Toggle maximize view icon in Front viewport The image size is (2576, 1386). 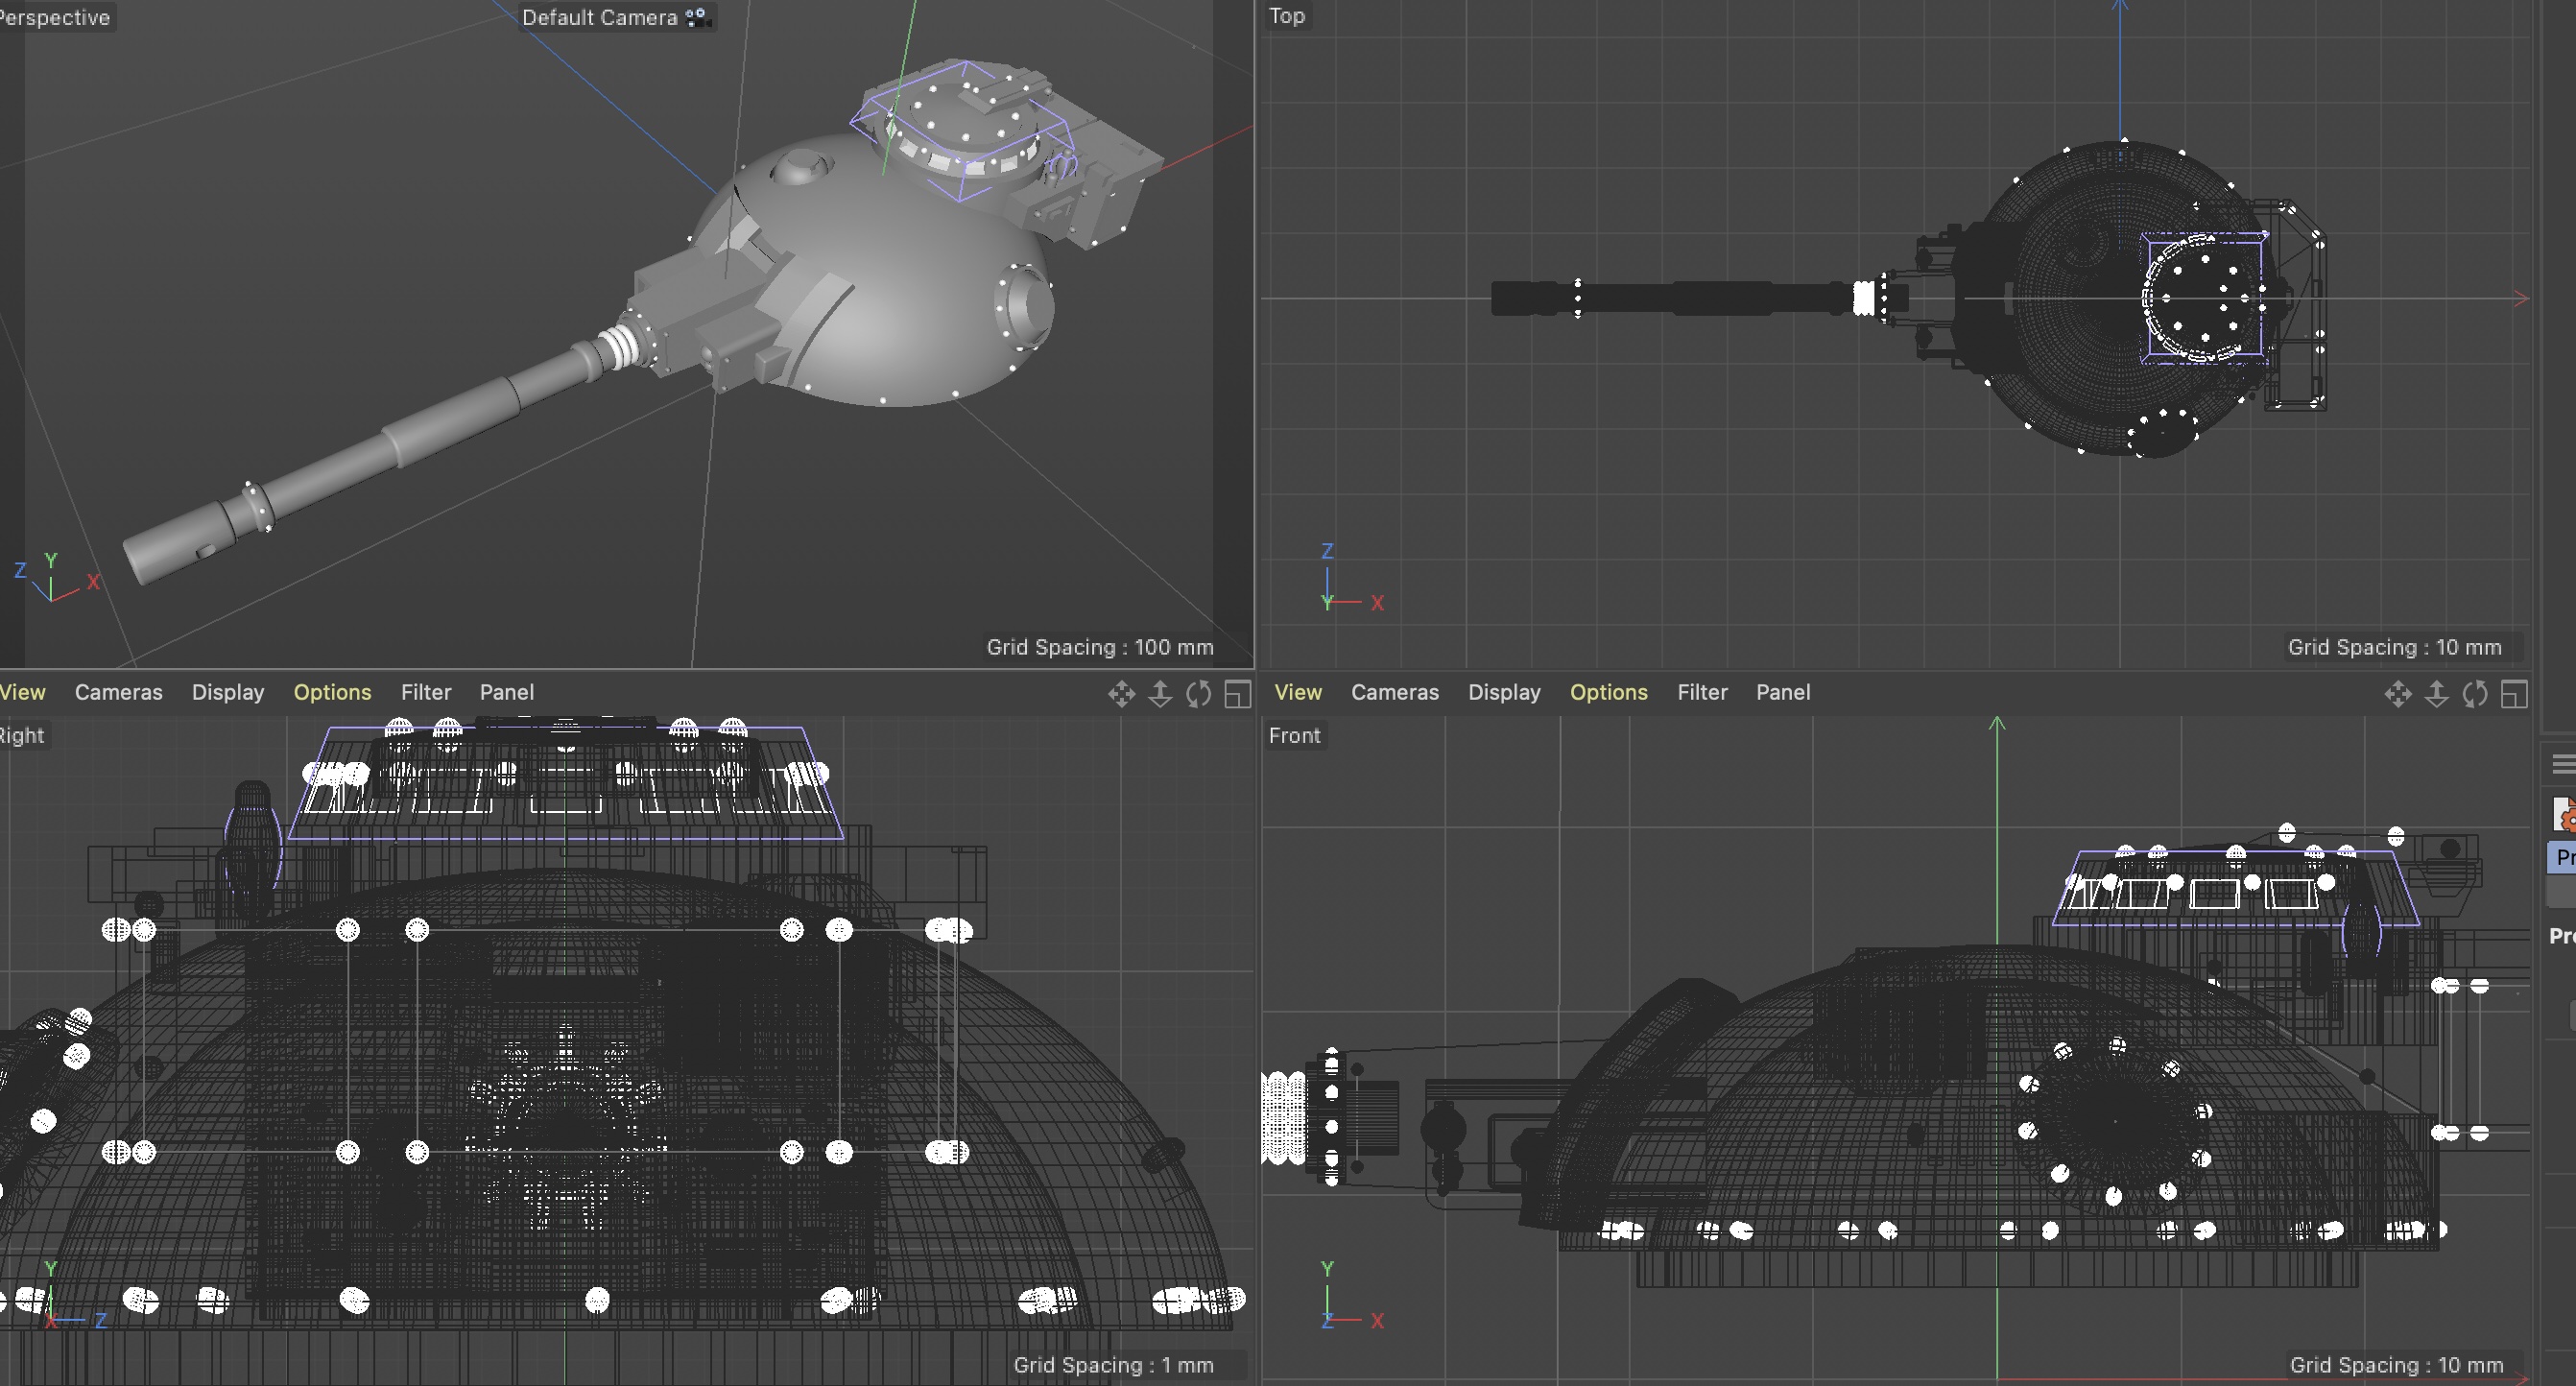tap(2514, 694)
